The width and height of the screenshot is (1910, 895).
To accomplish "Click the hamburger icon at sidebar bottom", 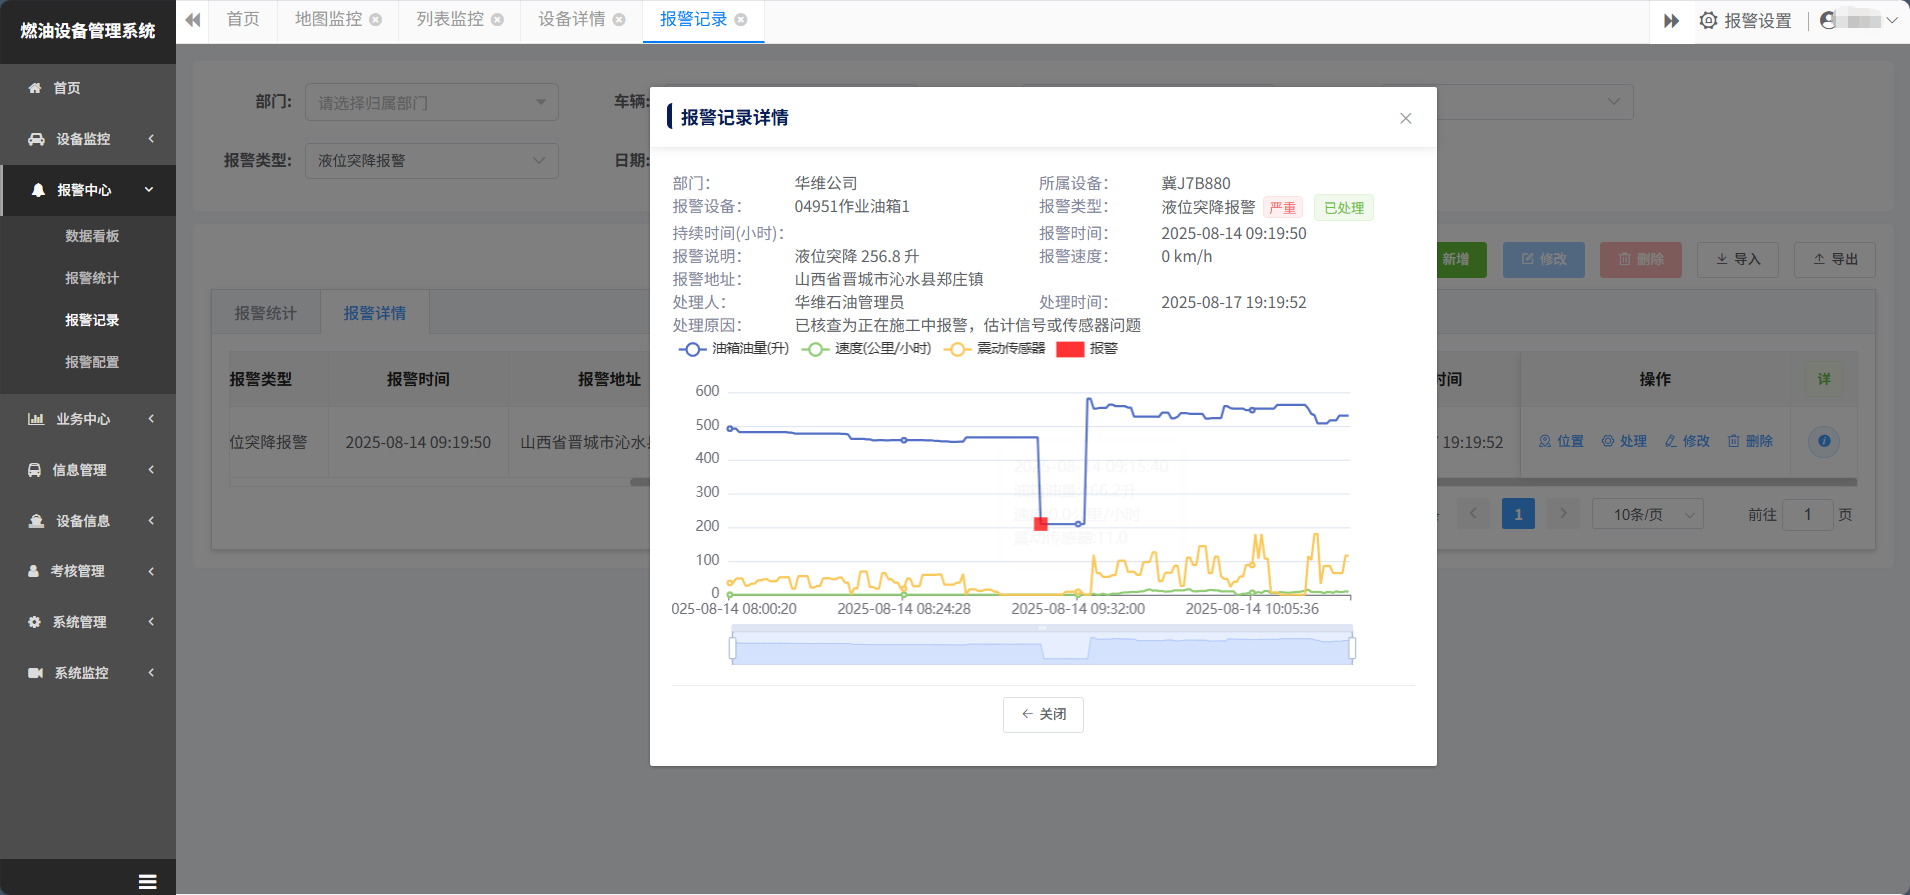I will click(x=147, y=881).
